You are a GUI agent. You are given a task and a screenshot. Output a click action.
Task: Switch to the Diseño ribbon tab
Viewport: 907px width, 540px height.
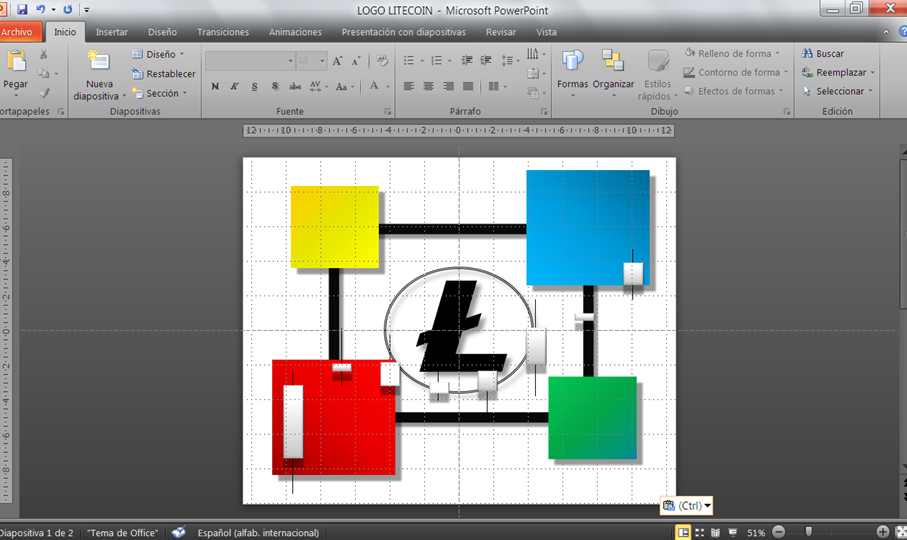[x=163, y=32]
